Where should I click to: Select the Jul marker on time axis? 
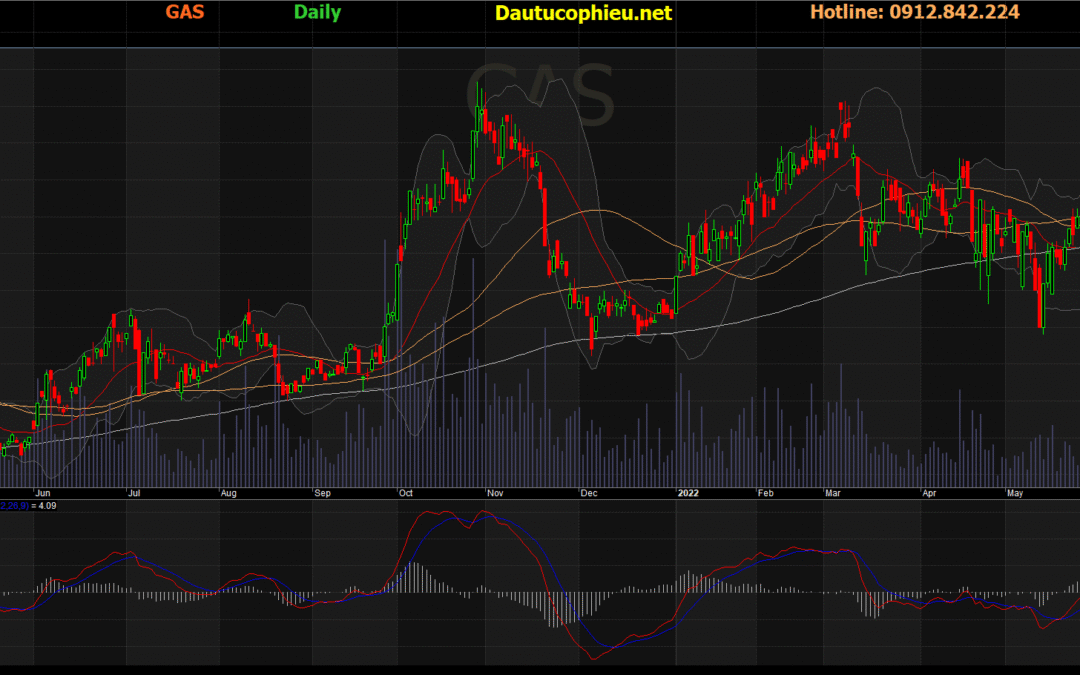click(x=133, y=493)
